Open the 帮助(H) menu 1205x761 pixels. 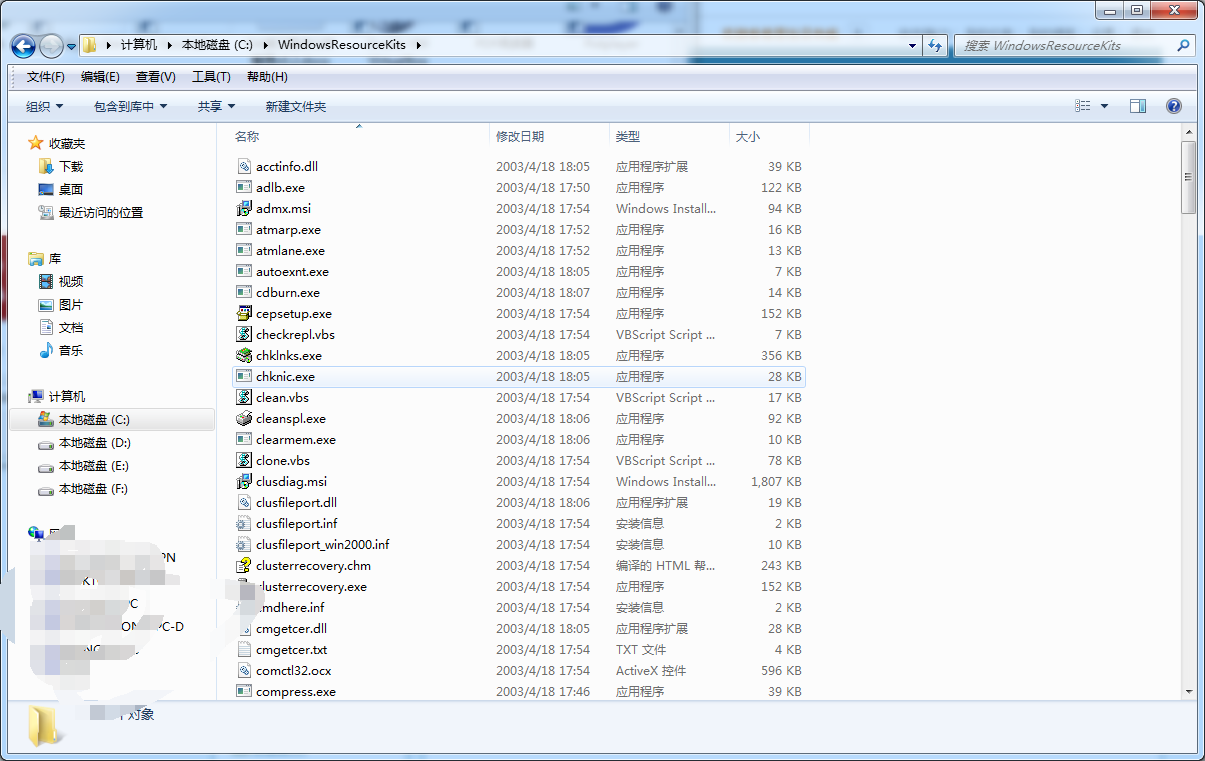coord(267,77)
